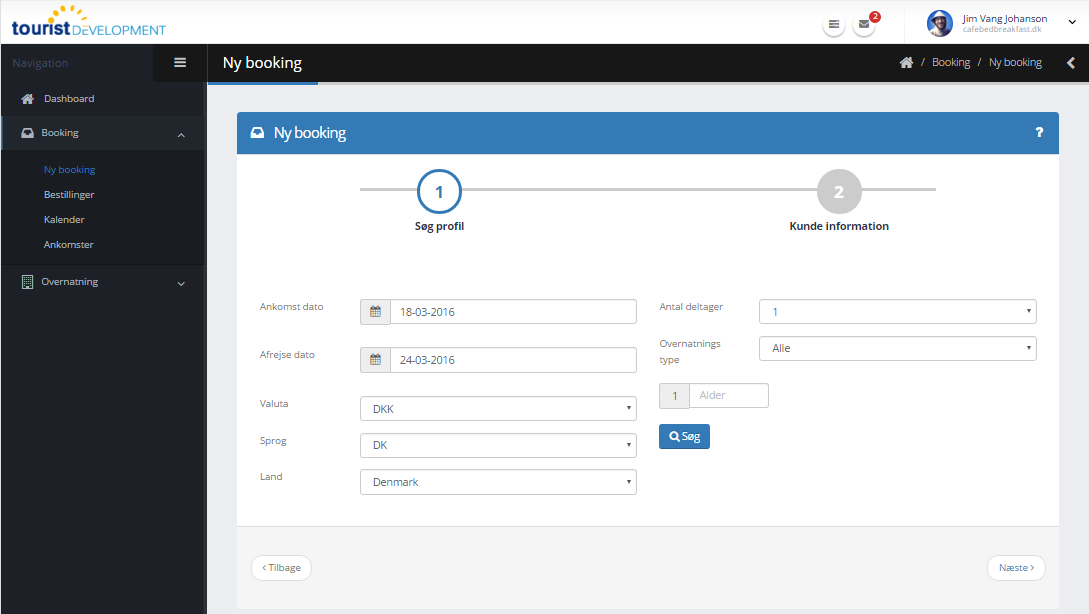Open calendar picker for Afrejse dato

(x=375, y=360)
